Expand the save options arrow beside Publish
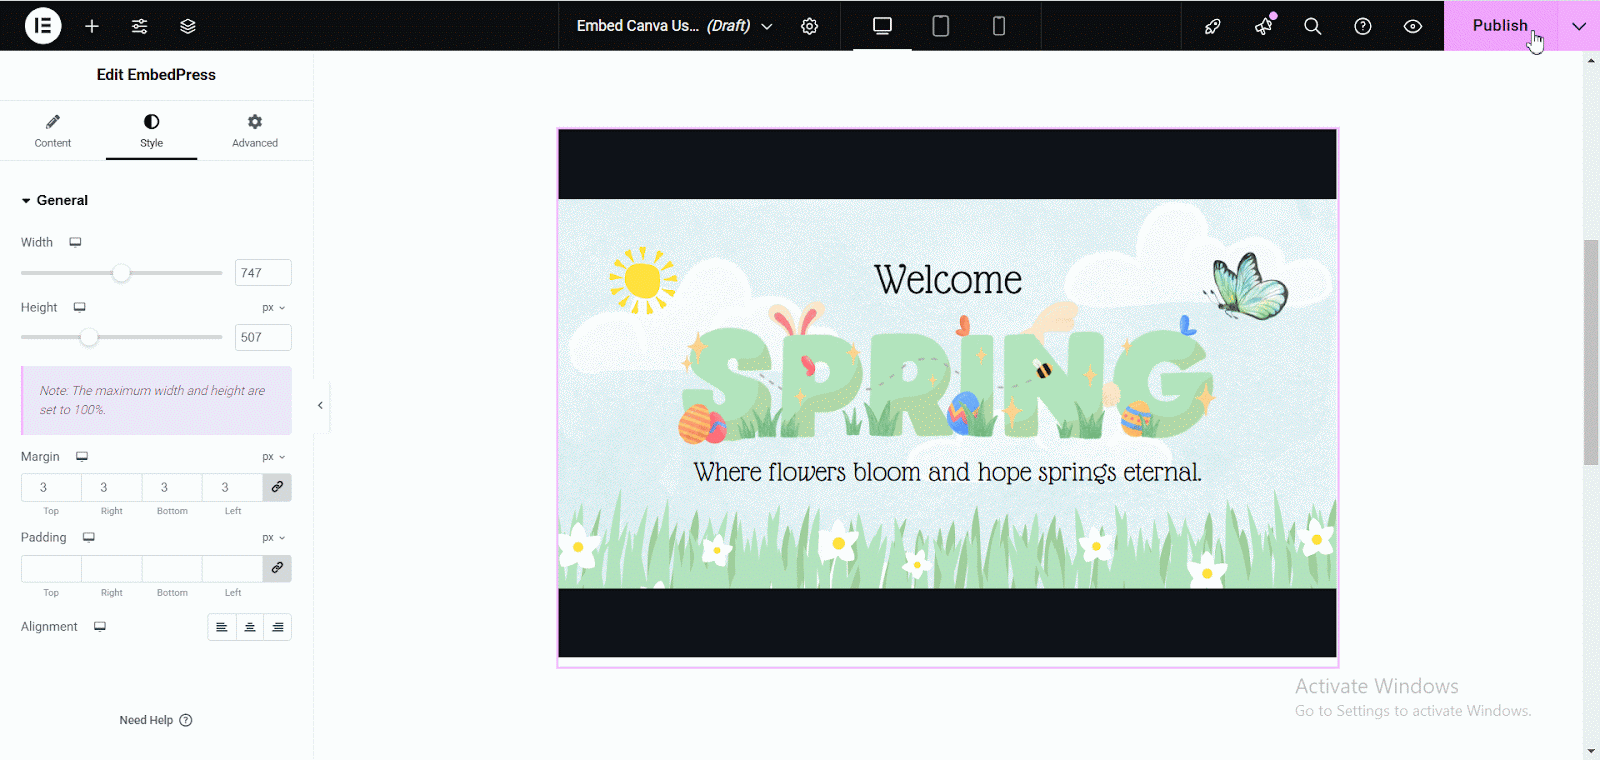Viewport: 1600px width, 760px height. (1579, 26)
